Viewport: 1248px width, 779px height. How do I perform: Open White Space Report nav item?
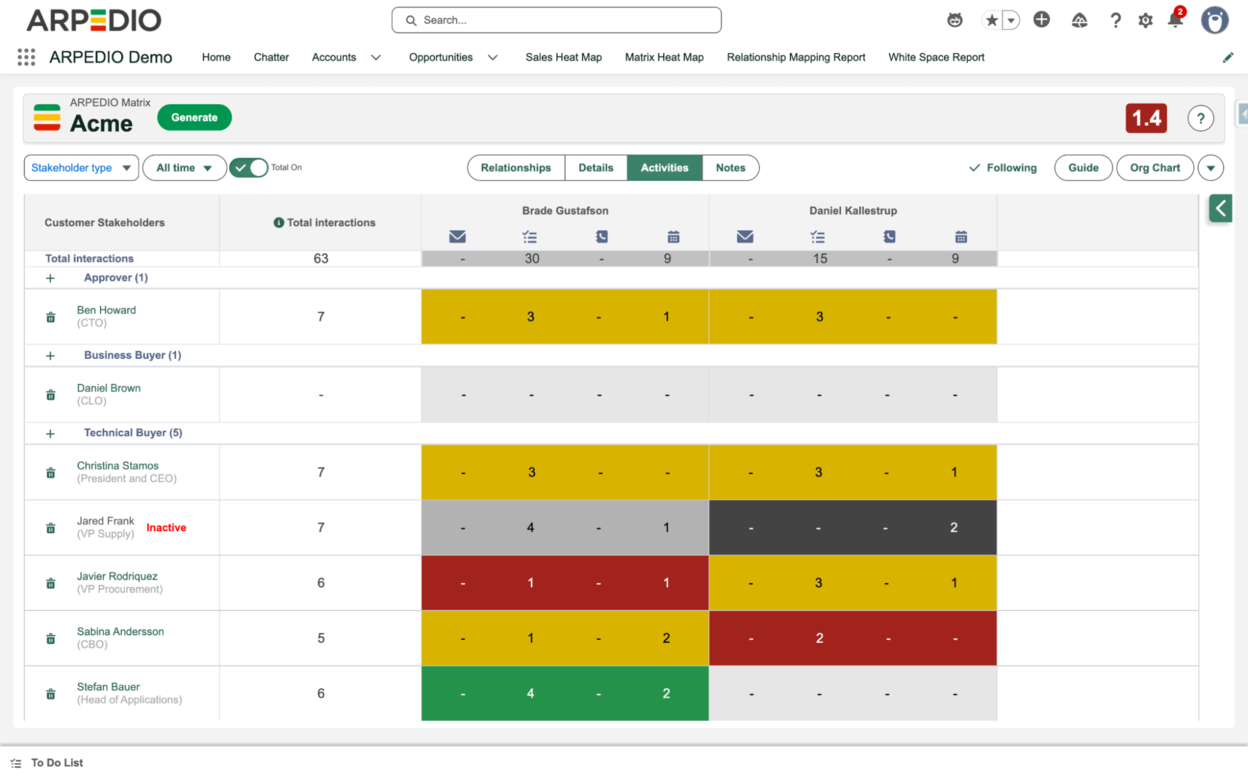coord(936,58)
